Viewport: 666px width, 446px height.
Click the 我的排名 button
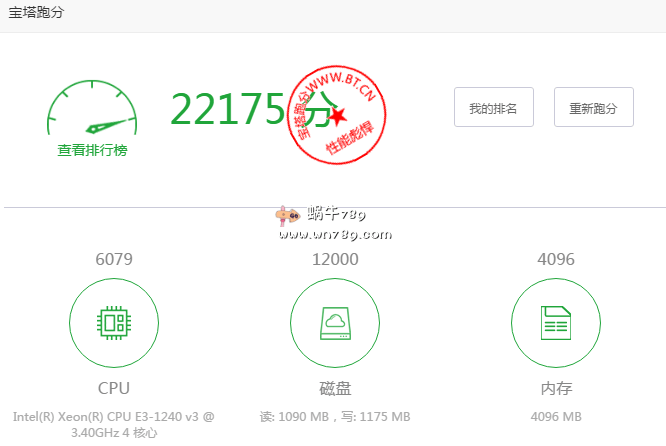[x=493, y=108]
